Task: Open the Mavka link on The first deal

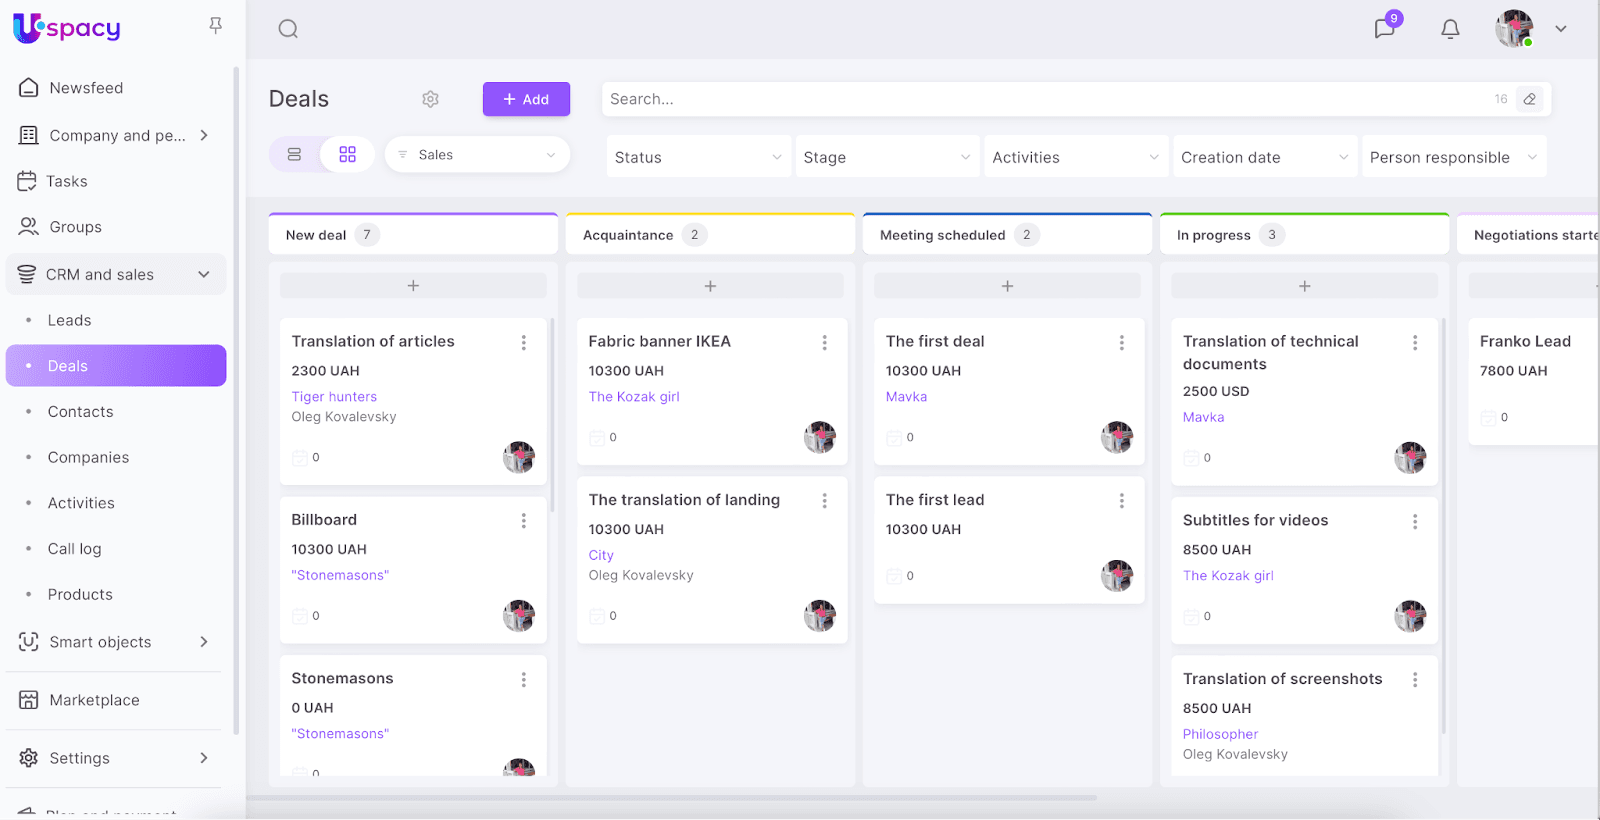Action: (906, 397)
